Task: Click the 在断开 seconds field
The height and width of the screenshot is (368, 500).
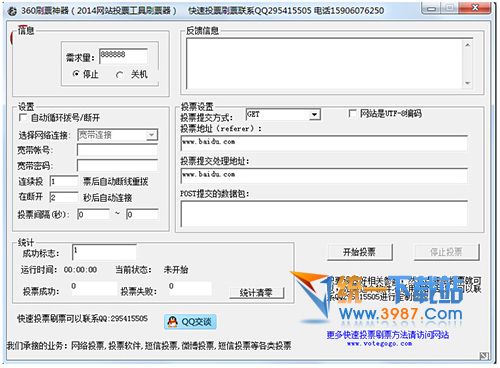Action: coord(64,197)
